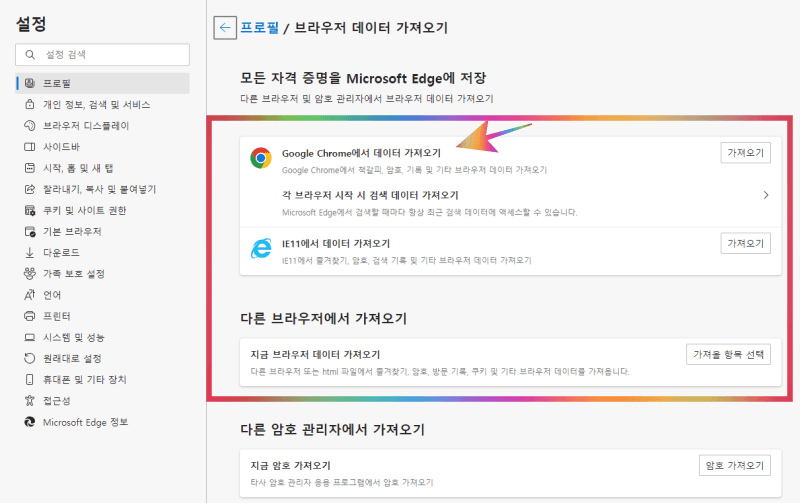Viewport: 800px width, 503px height.
Task: Click Google Chrome에서 데이터 가져오기 title
Action: coord(361,153)
